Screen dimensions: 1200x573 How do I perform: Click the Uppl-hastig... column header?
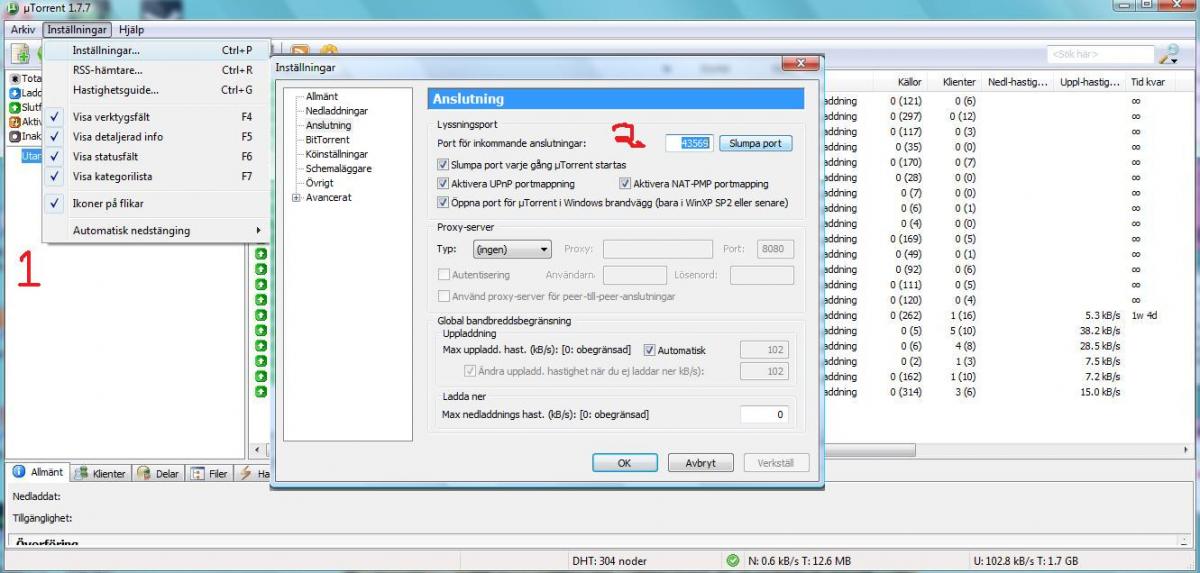[1090, 82]
